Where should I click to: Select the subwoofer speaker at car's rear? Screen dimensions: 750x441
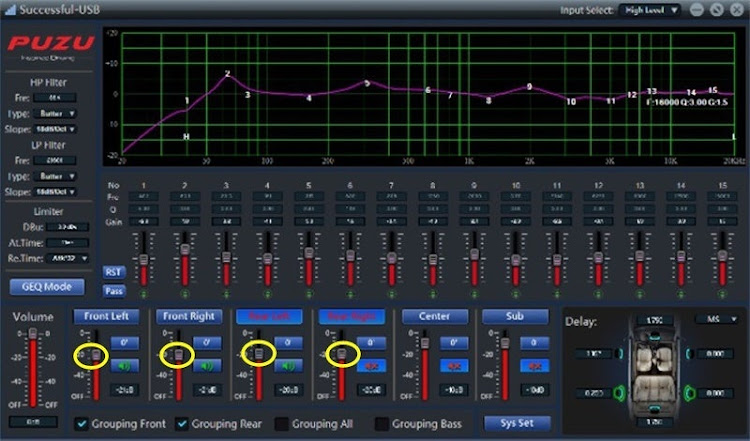pos(654,408)
